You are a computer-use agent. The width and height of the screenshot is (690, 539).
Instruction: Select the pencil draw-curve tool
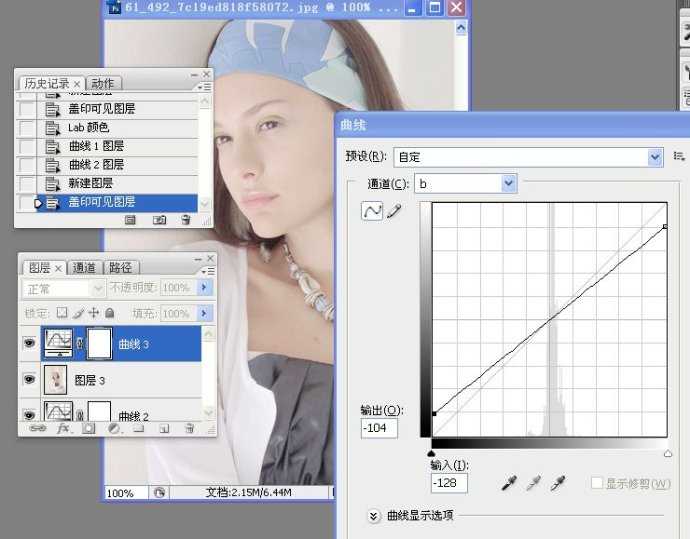point(394,211)
